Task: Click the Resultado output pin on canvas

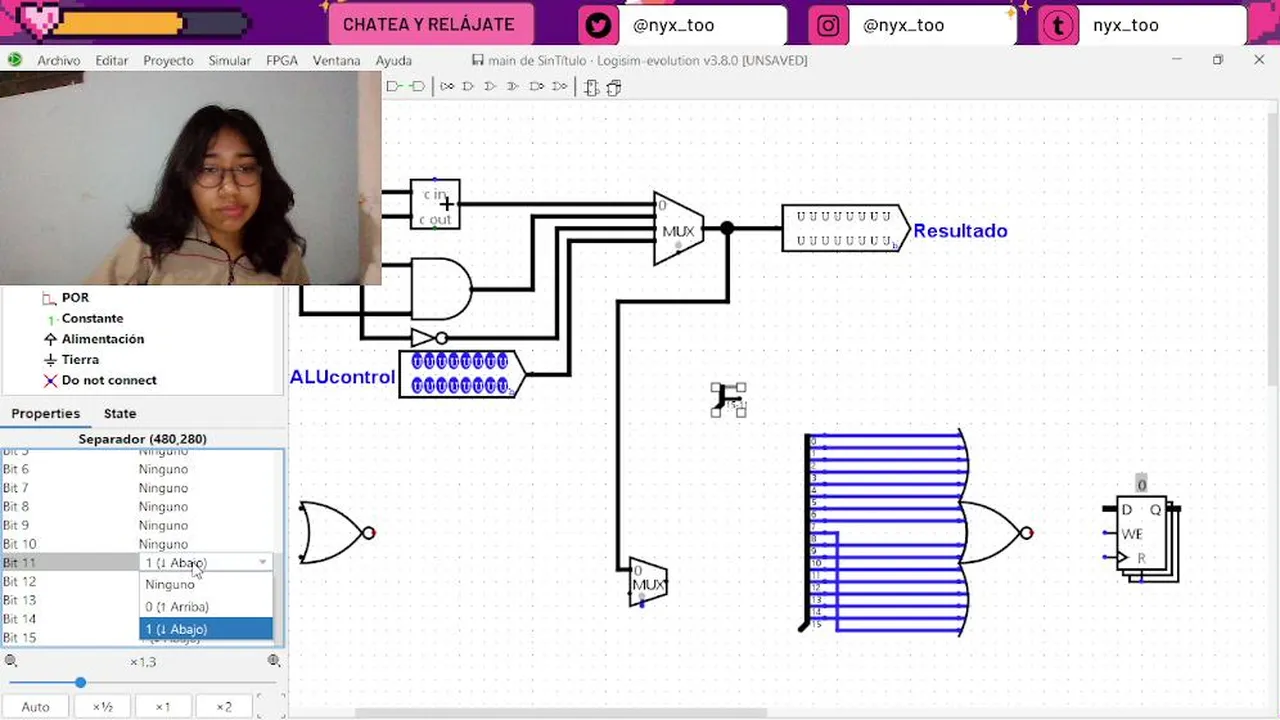Action: (846, 229)
